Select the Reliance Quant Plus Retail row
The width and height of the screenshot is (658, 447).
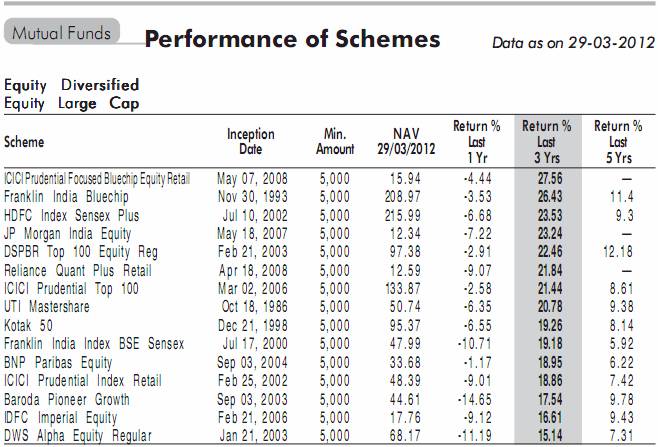pyautogui.click(x=77, y=270)
